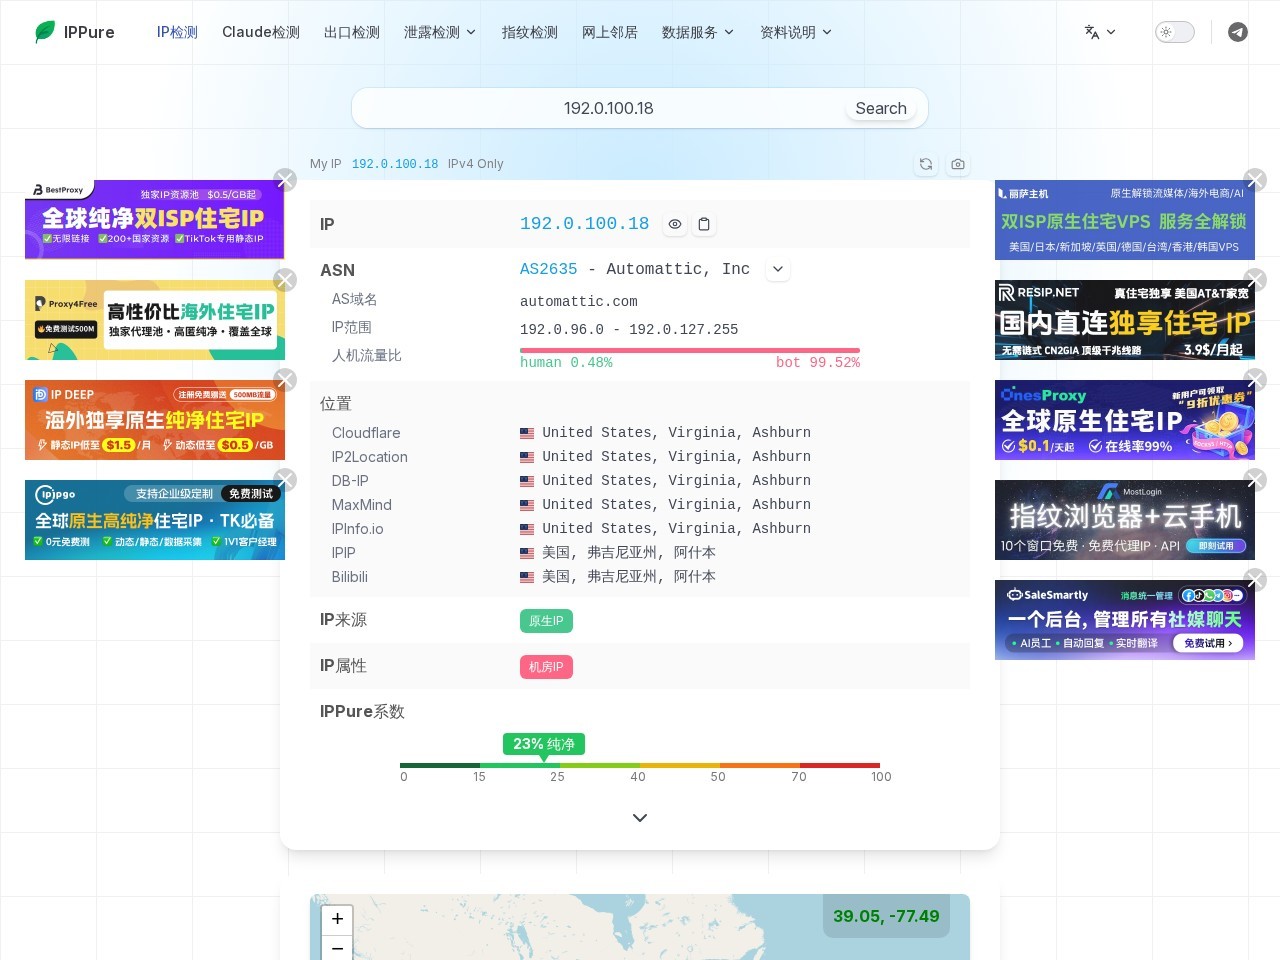1280x960 pixels.
Task: Click the MaxMind location row
Action: (x=640, y=505)
